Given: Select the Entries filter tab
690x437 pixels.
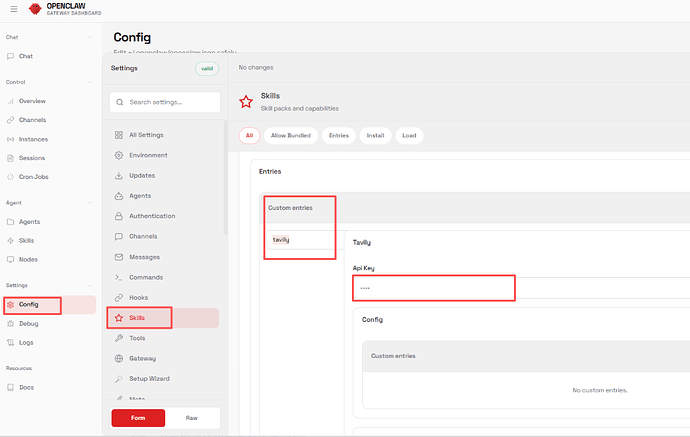Looking at the screenshot, I should (x=339, y=136).
